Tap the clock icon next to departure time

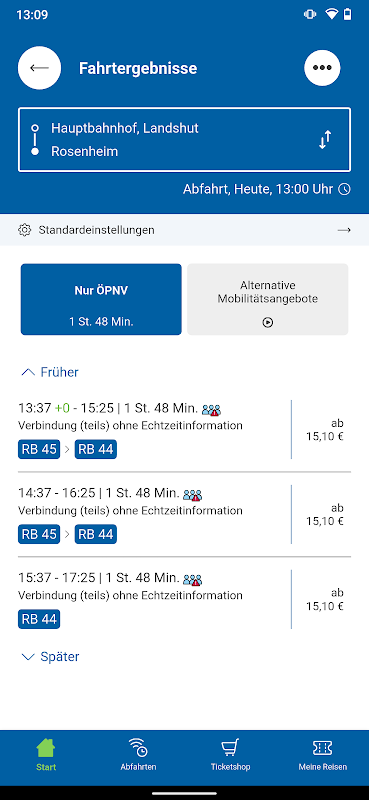point(345,189)
